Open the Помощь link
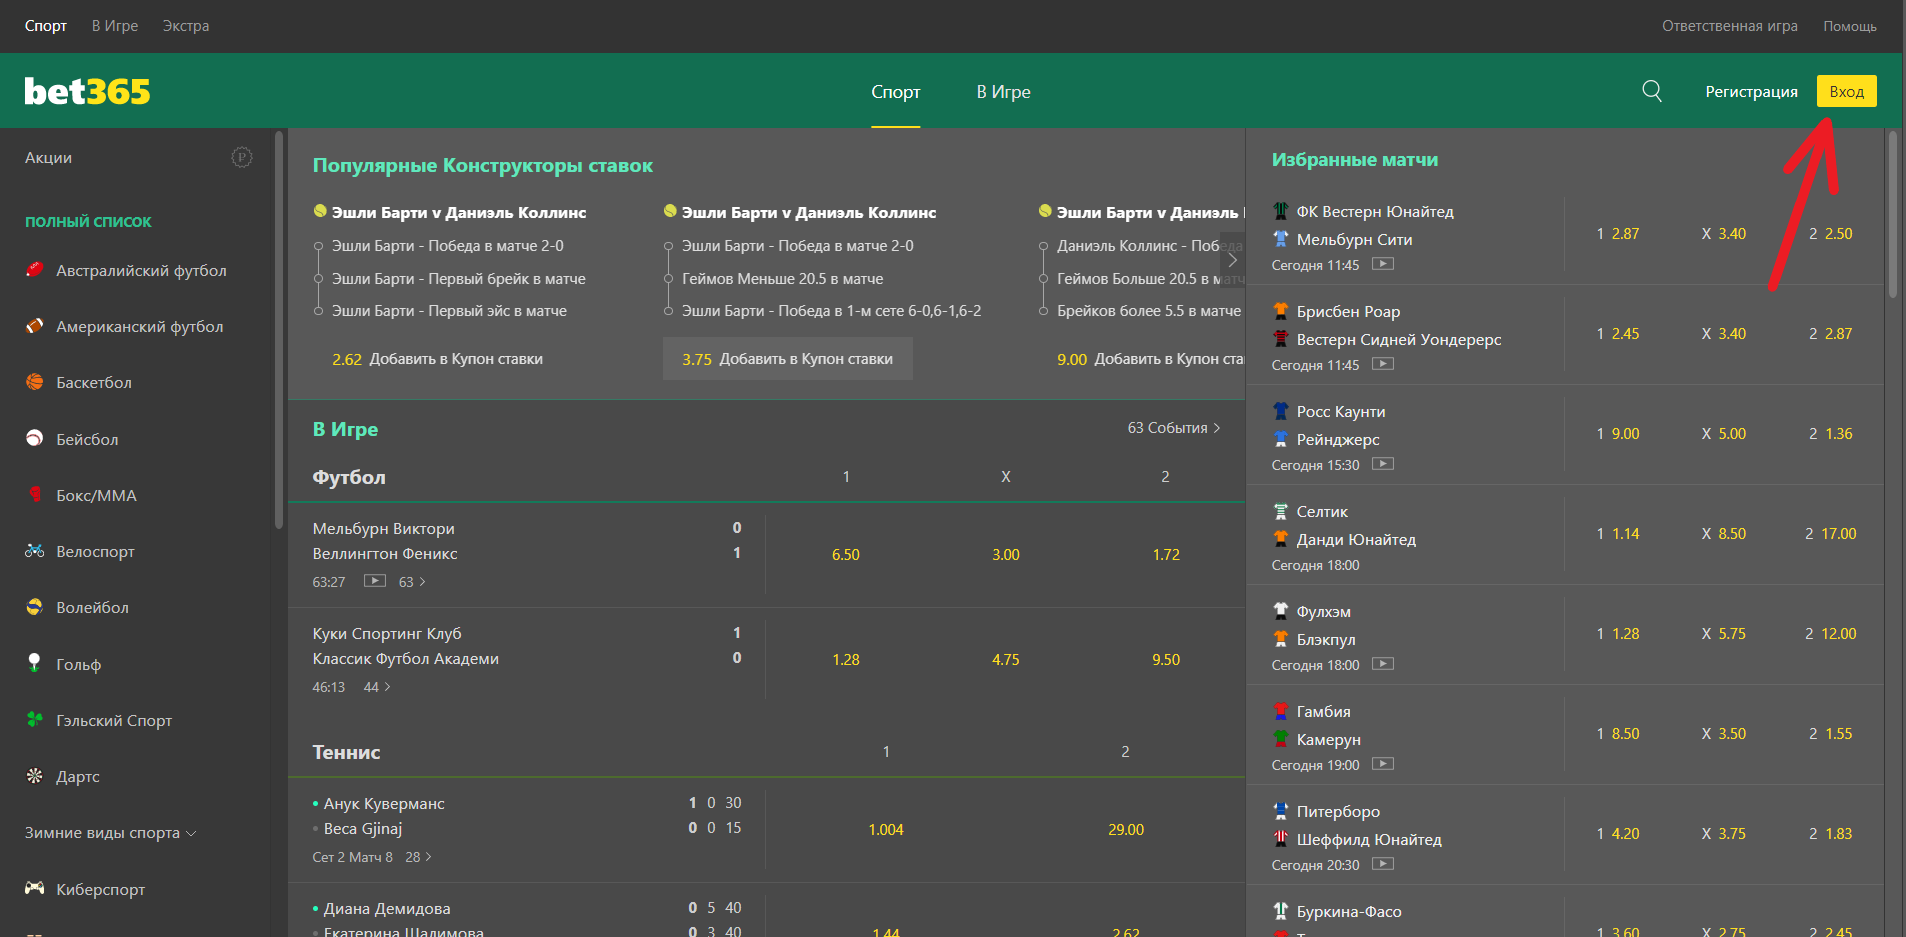Screen dimensions: 1906x937 point(1849,26)
